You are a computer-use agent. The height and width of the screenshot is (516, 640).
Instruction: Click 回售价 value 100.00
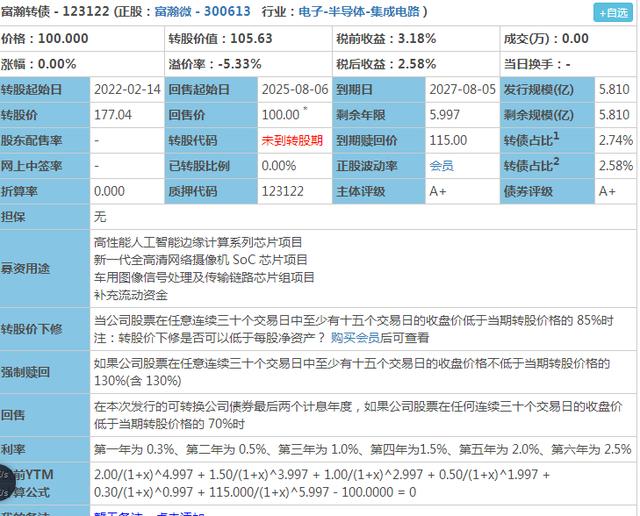(x=280, y=115)
